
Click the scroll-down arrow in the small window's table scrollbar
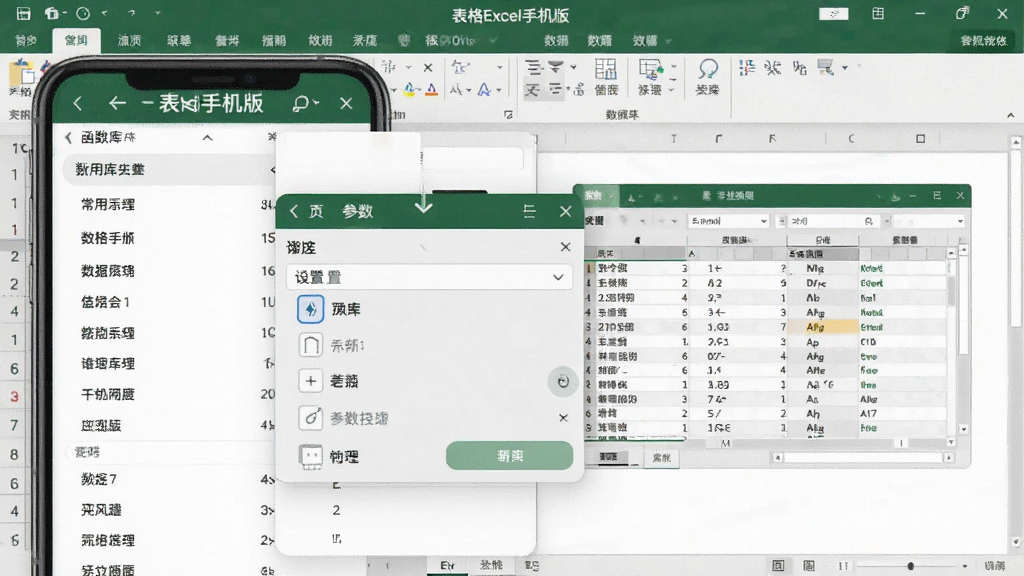(x=963, y=429)
